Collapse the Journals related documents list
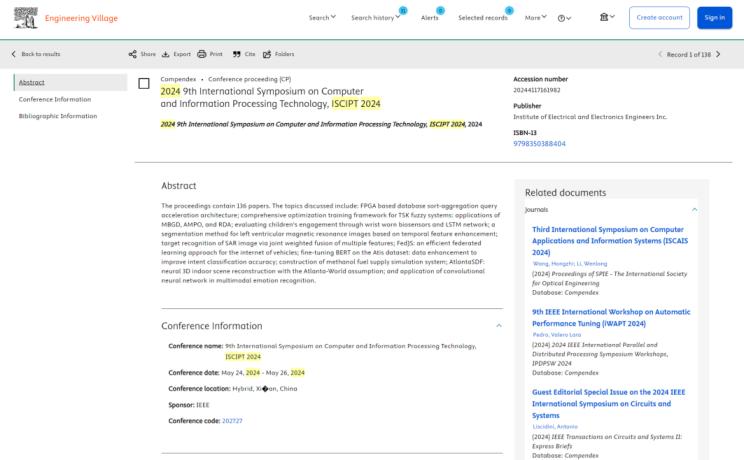The width and height of the screenshot is (744, 460). 695,210
